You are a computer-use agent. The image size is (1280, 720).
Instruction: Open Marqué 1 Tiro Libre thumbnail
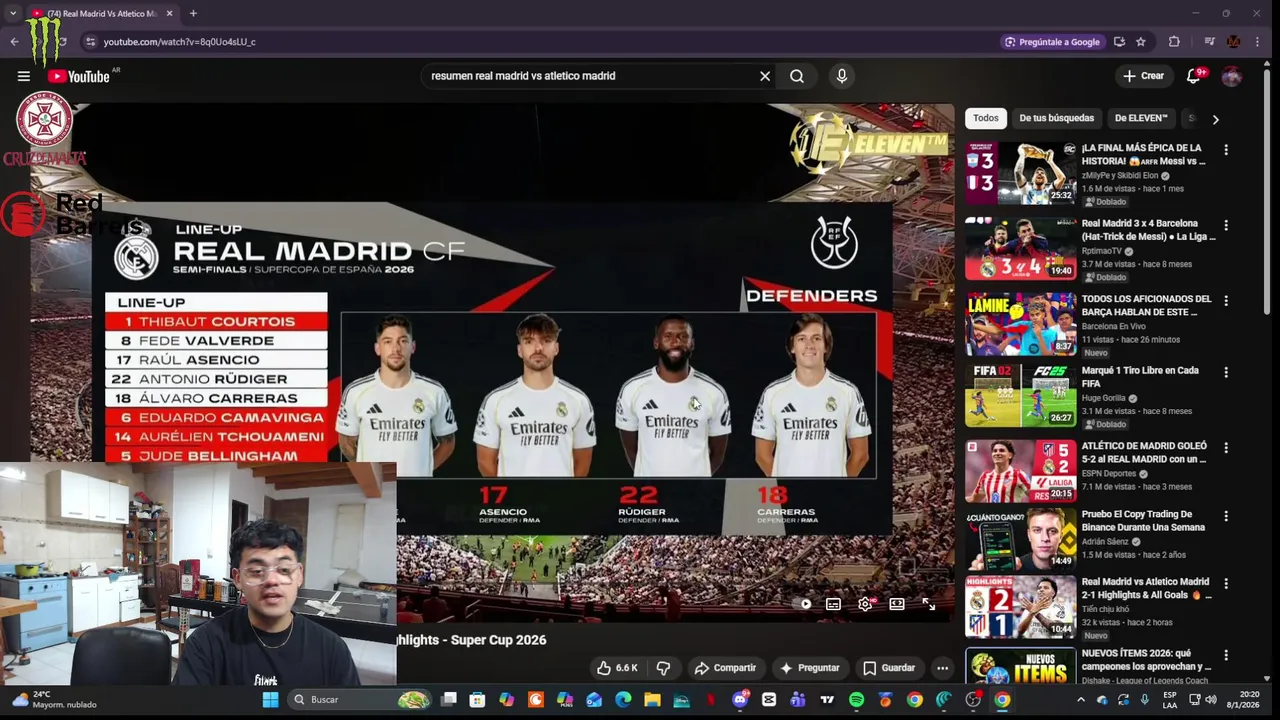[x=1020, y=395]
